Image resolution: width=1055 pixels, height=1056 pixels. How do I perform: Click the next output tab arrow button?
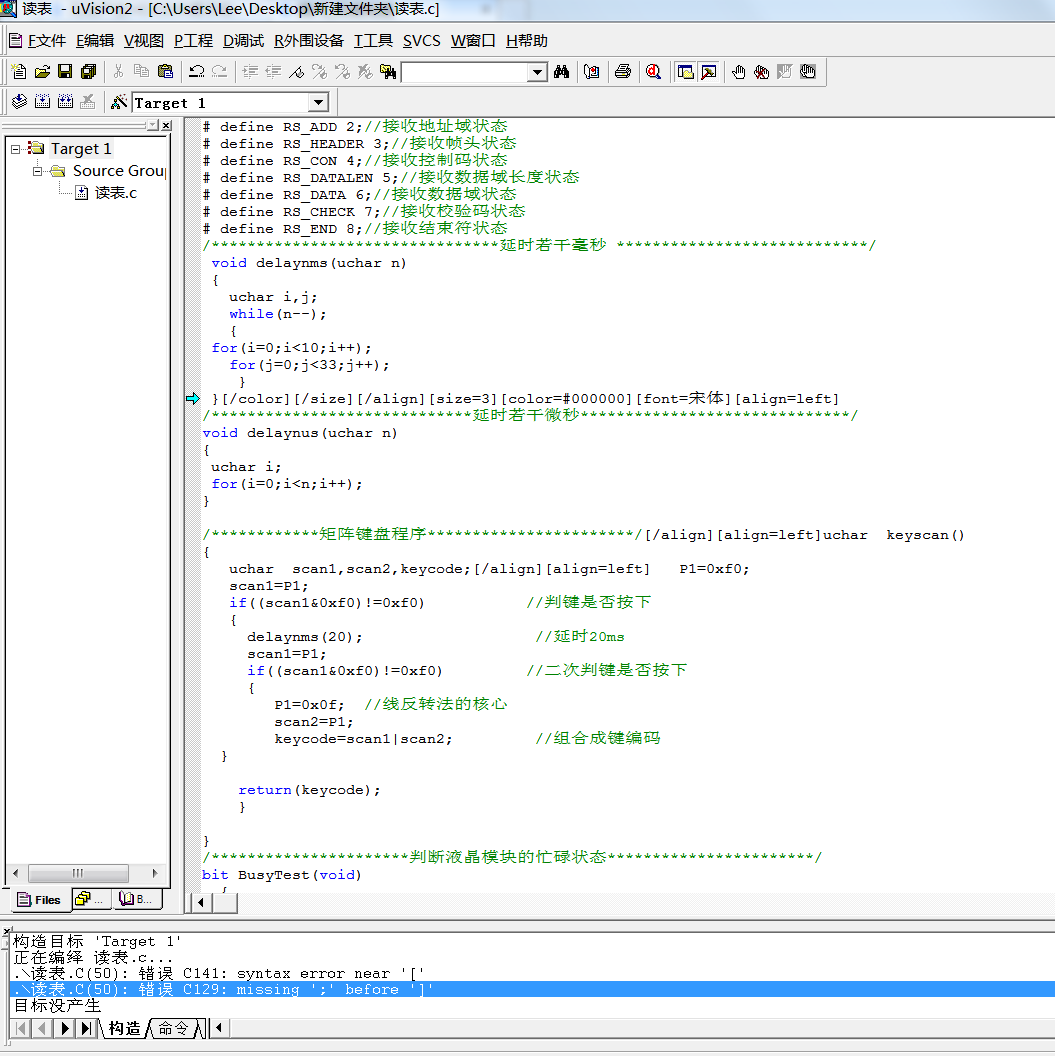pyautogui.click(x=65, y=1028)
